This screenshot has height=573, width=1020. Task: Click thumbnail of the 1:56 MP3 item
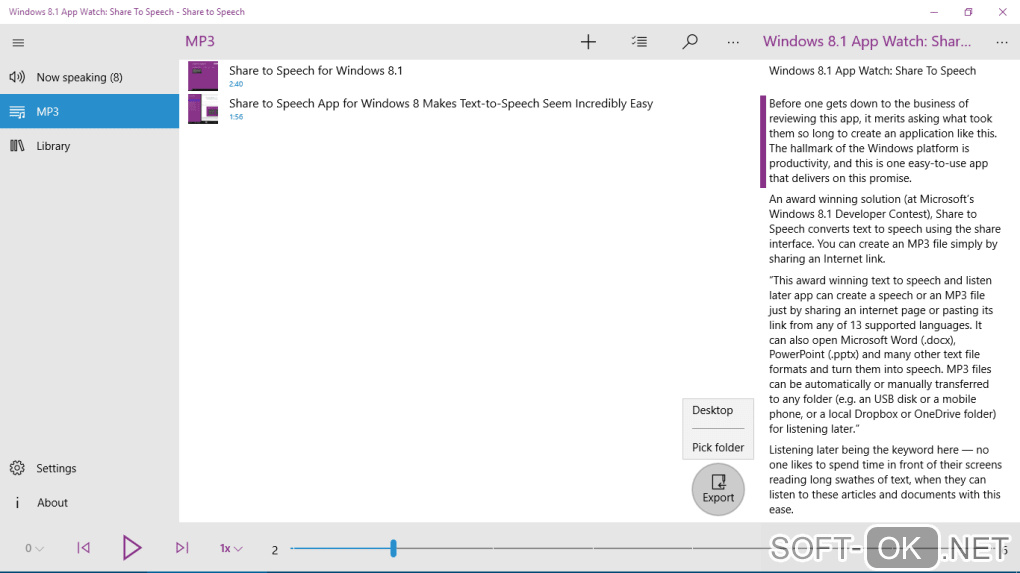tap(203, 109)
